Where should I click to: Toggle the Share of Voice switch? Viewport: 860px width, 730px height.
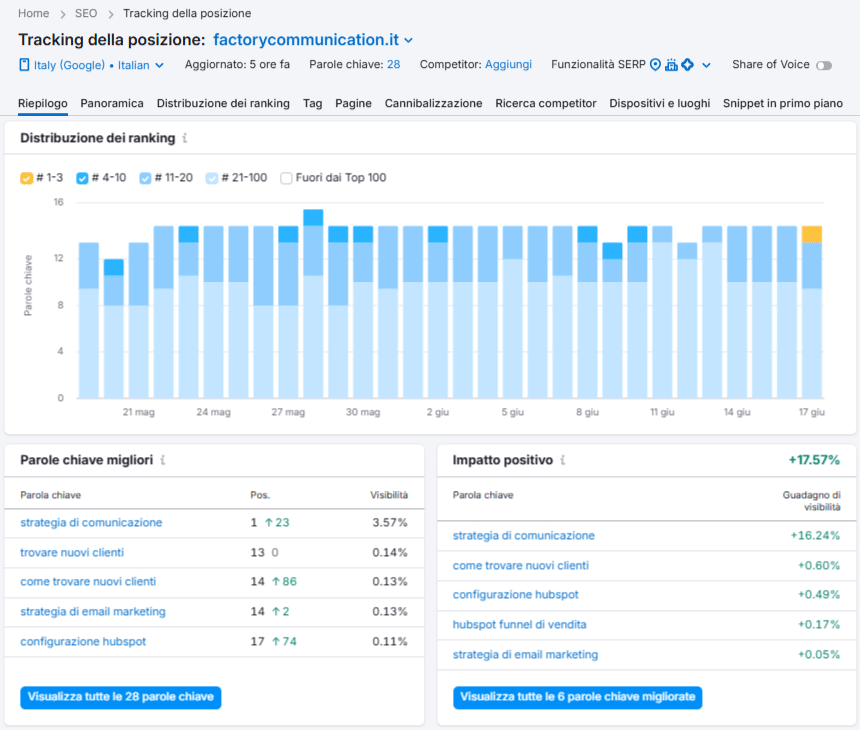pos(824,65)
